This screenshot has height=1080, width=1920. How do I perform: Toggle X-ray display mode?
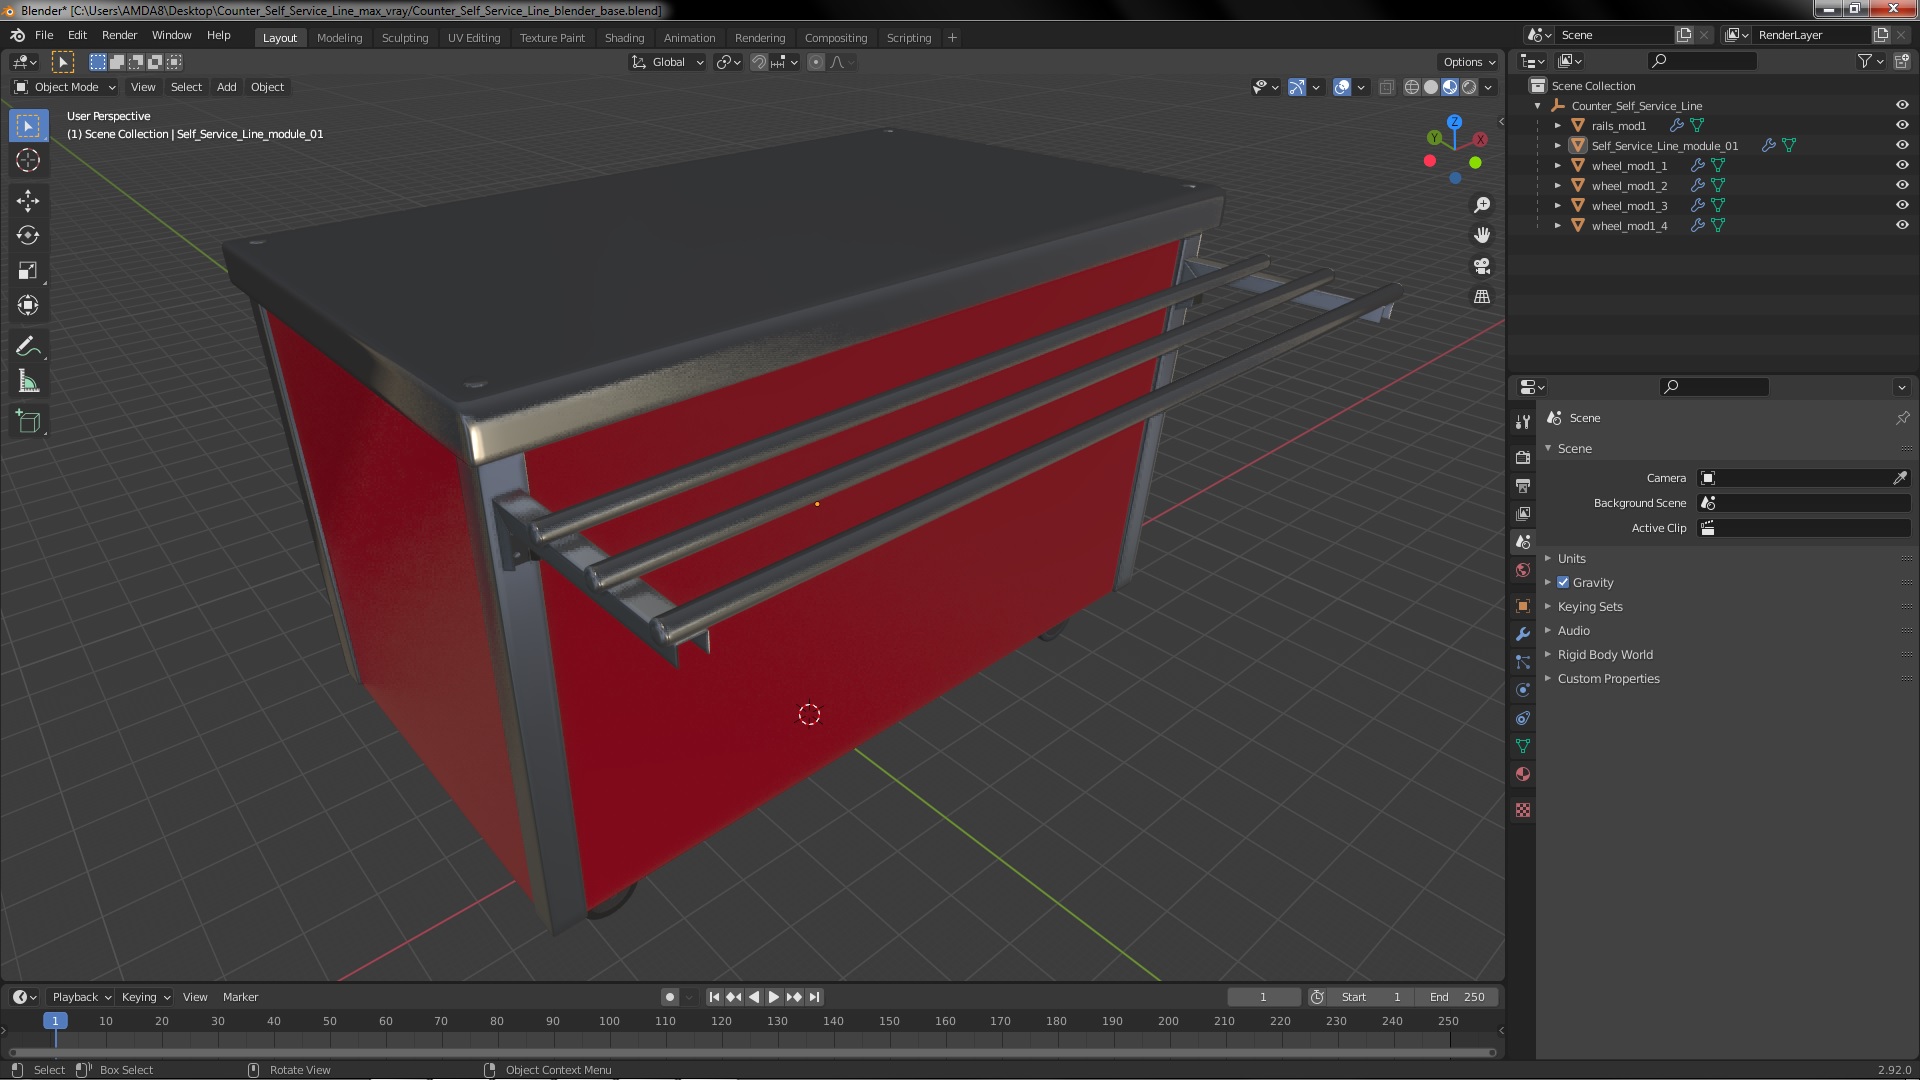[x=1386, y=87]
